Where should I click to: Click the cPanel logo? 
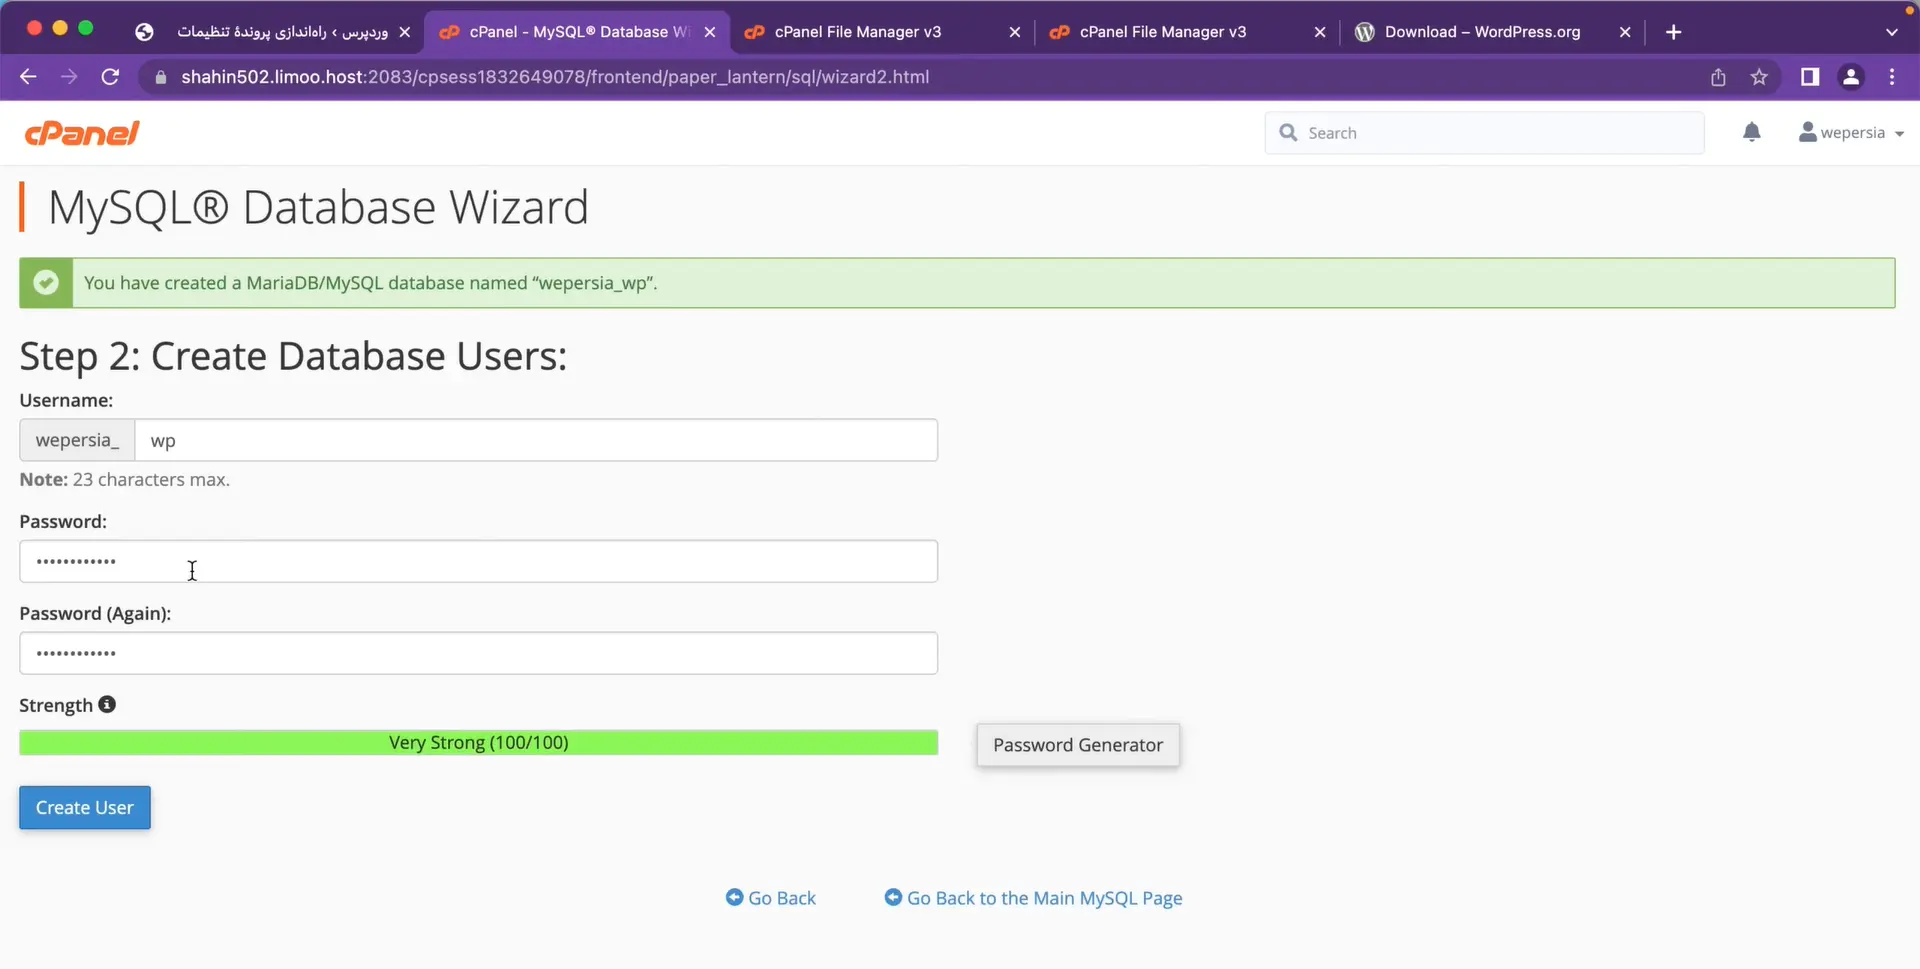coord(82,133)
